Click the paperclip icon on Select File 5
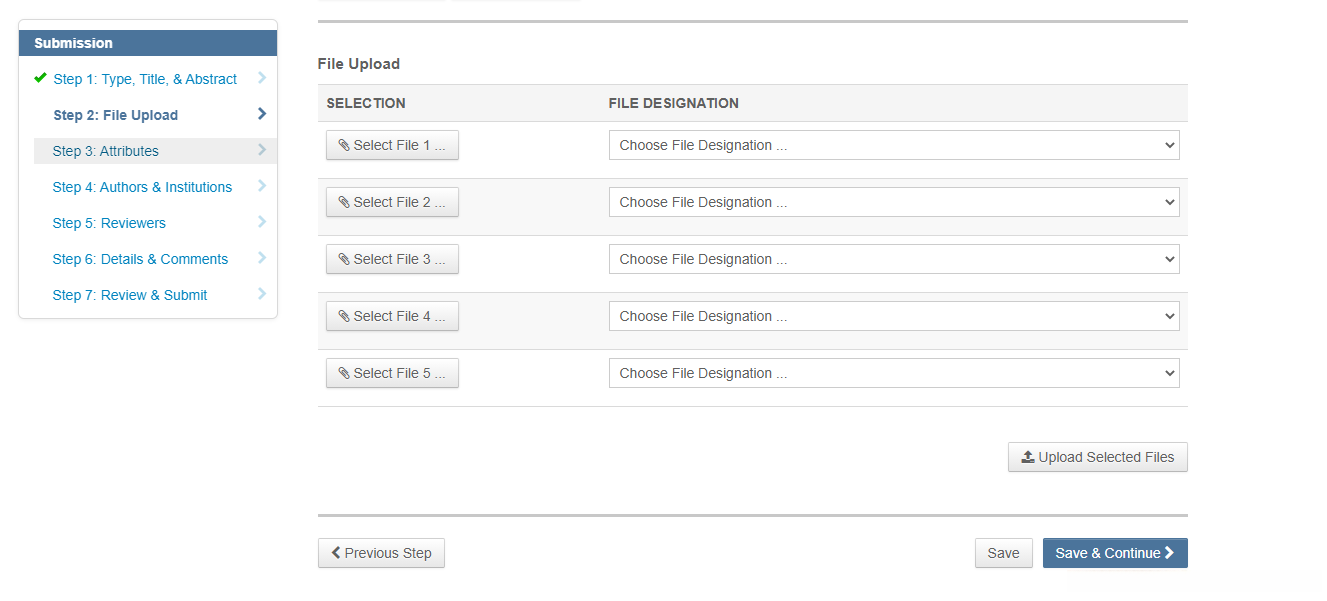This screenshot has width=1327, height=601. (344, 374)
